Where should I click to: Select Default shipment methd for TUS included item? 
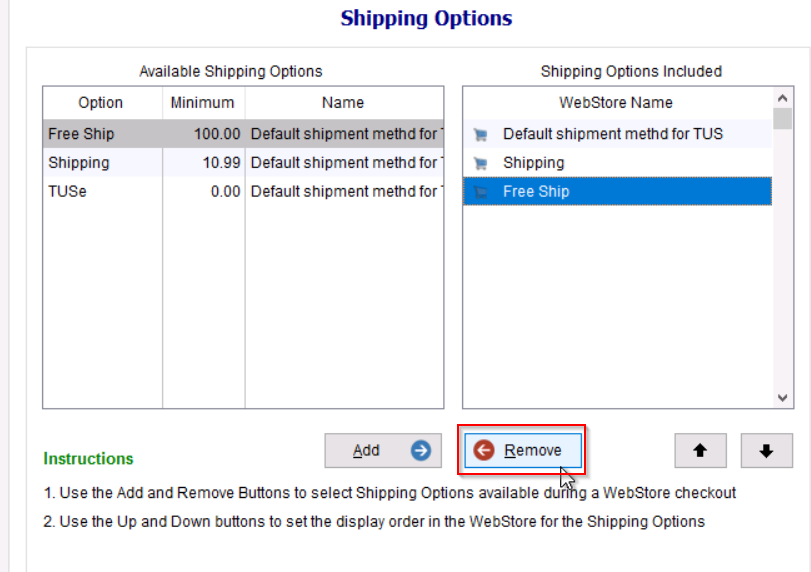(x=612, y=134)
